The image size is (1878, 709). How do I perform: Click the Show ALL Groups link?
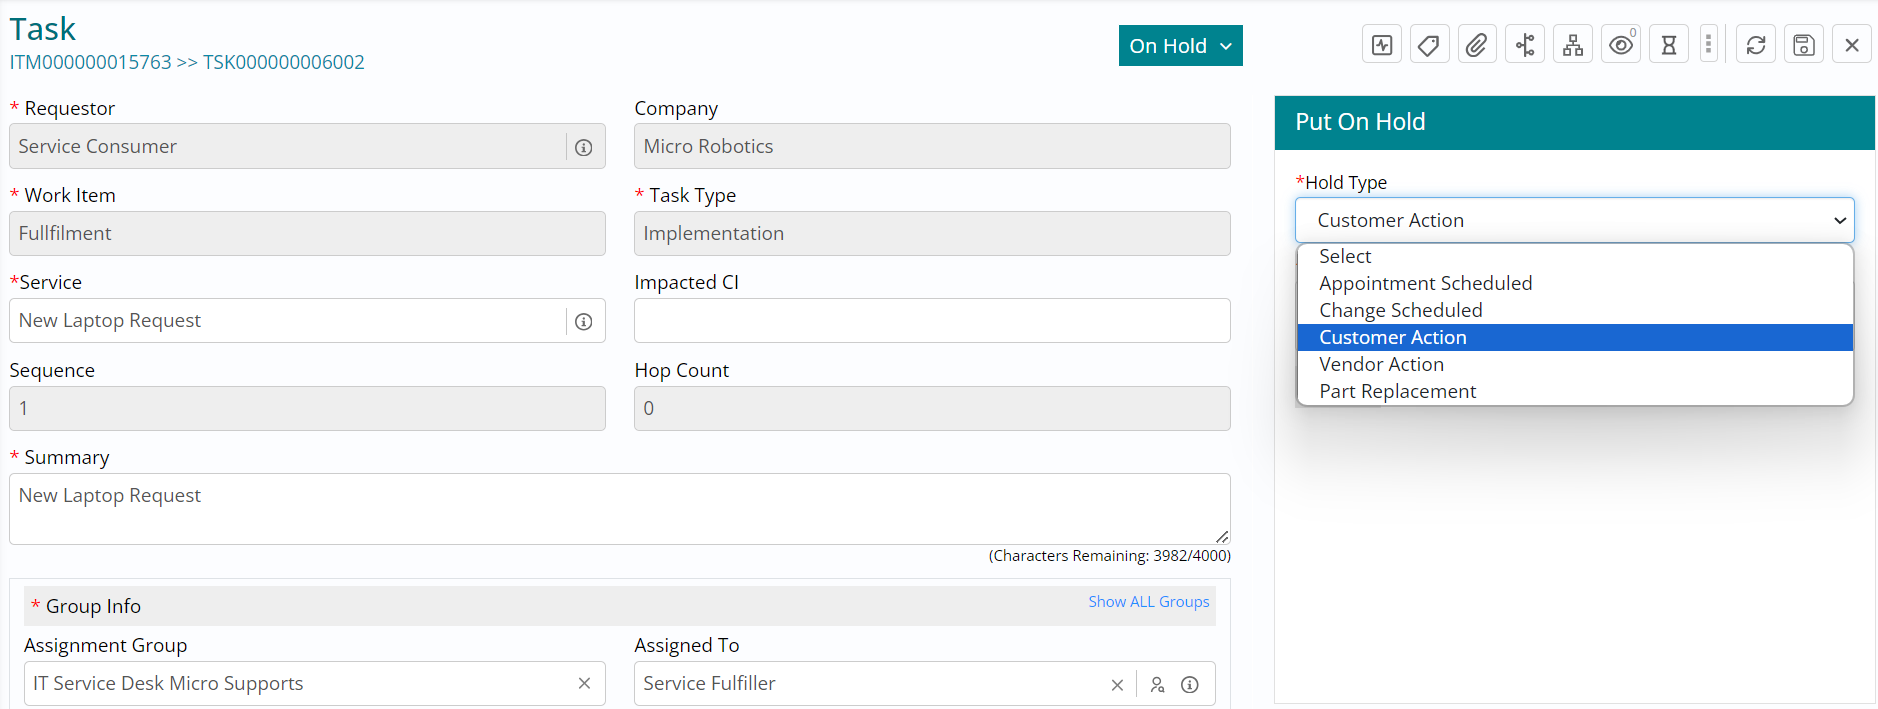(x=1148, y=602)
